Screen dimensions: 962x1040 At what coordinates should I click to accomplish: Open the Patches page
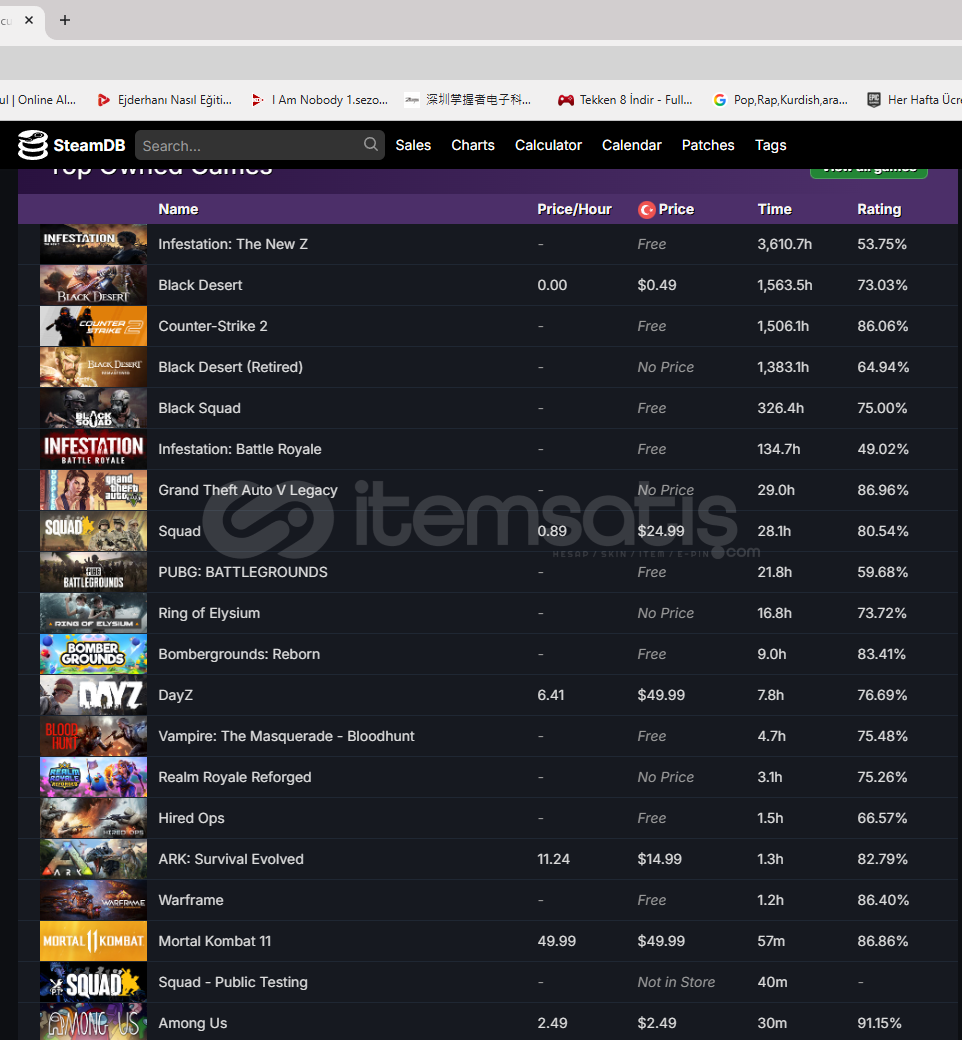point(708,145)
